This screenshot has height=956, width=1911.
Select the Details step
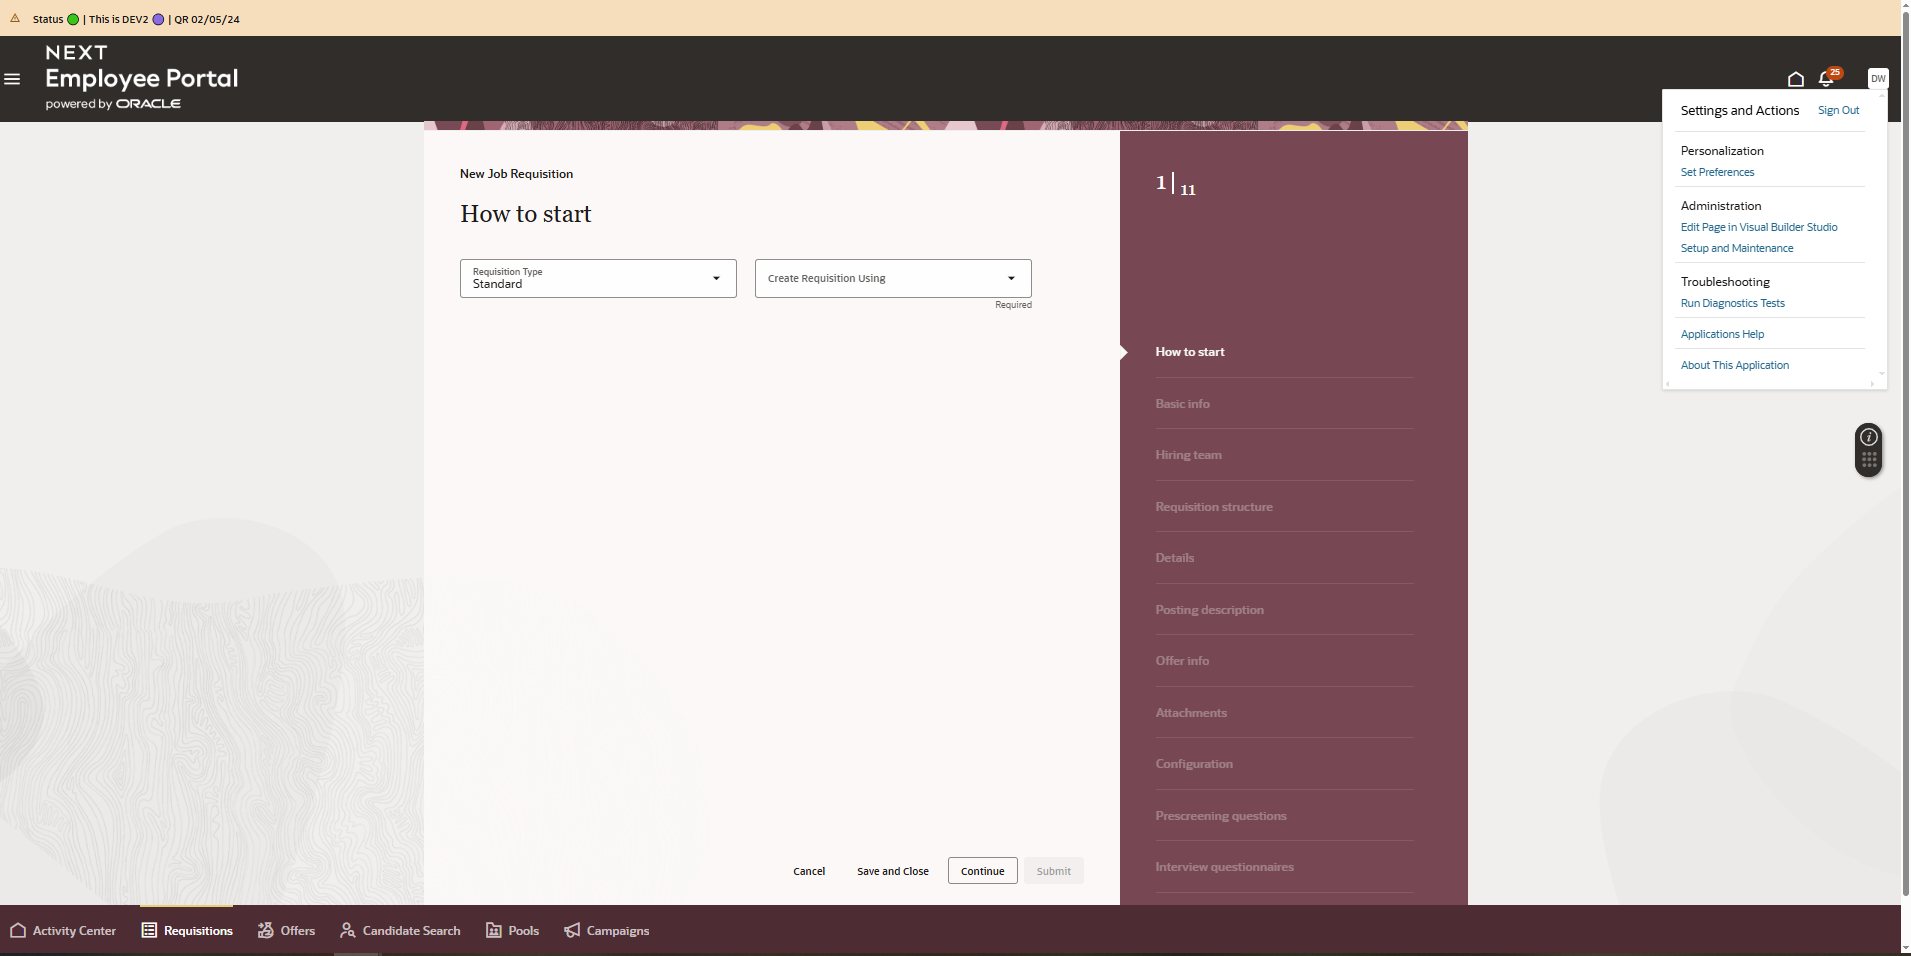[1174, 558]
